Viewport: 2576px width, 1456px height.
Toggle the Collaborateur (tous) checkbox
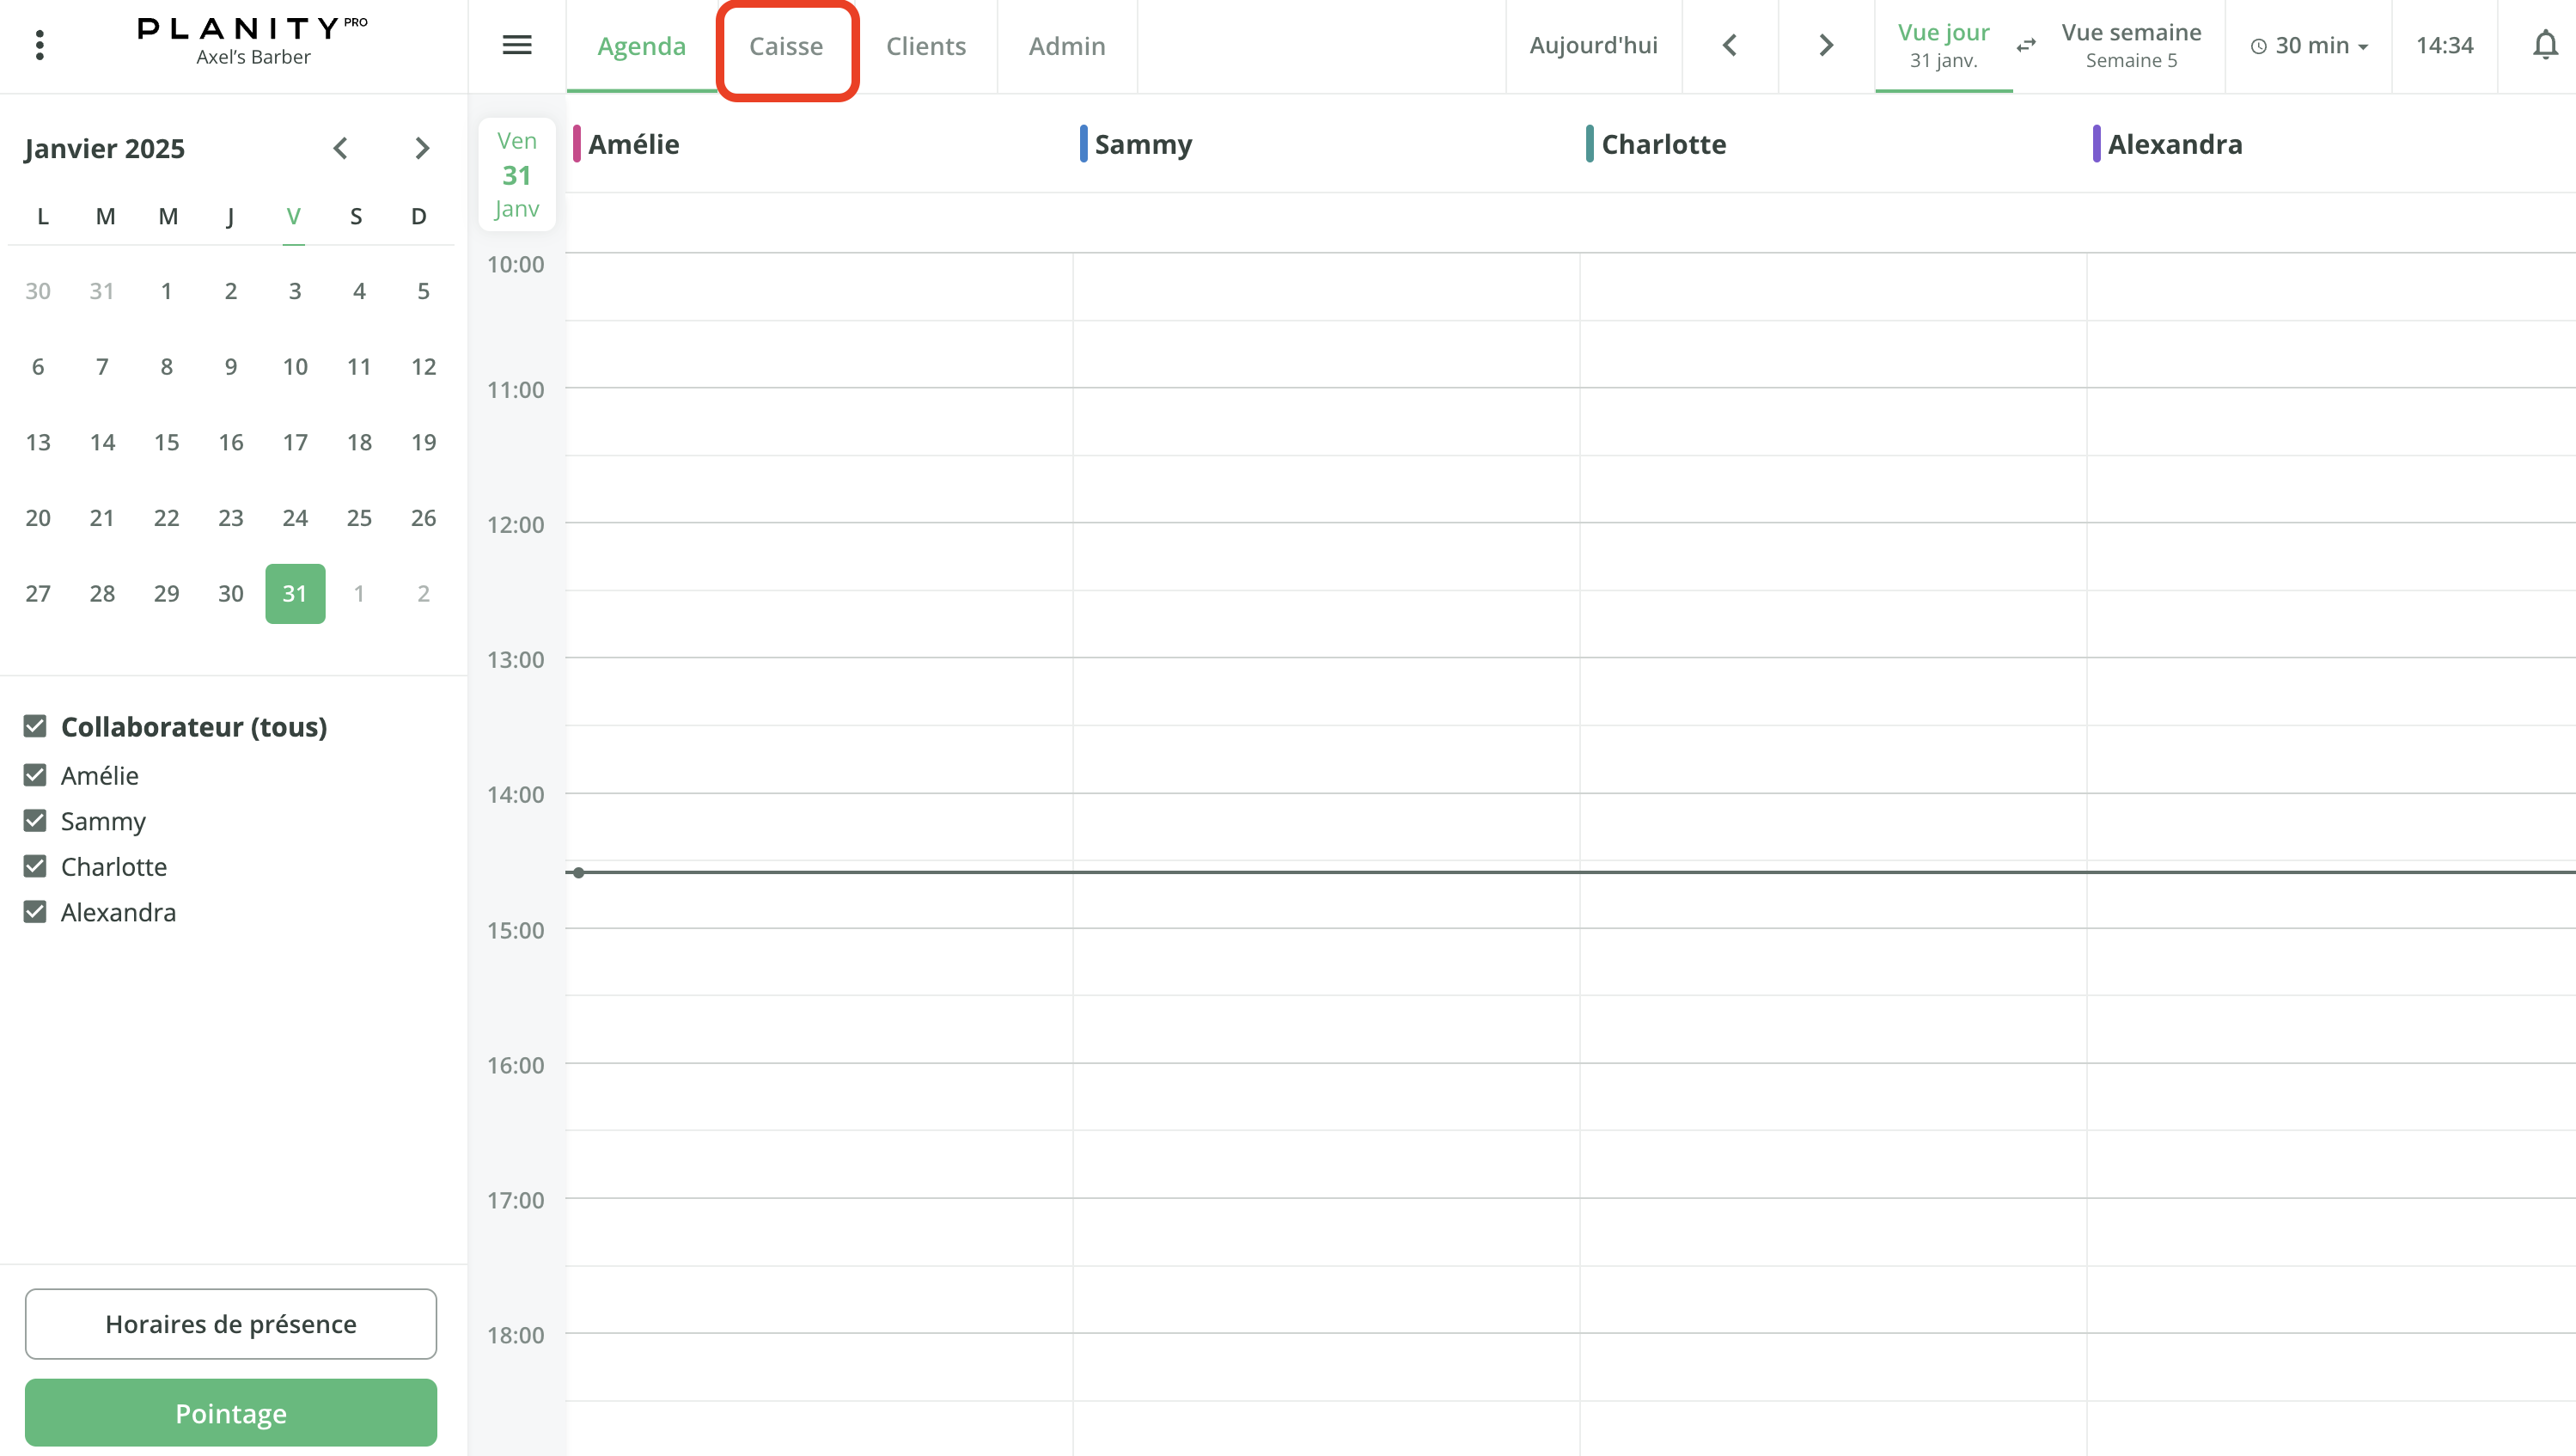[x=35, y=726]
